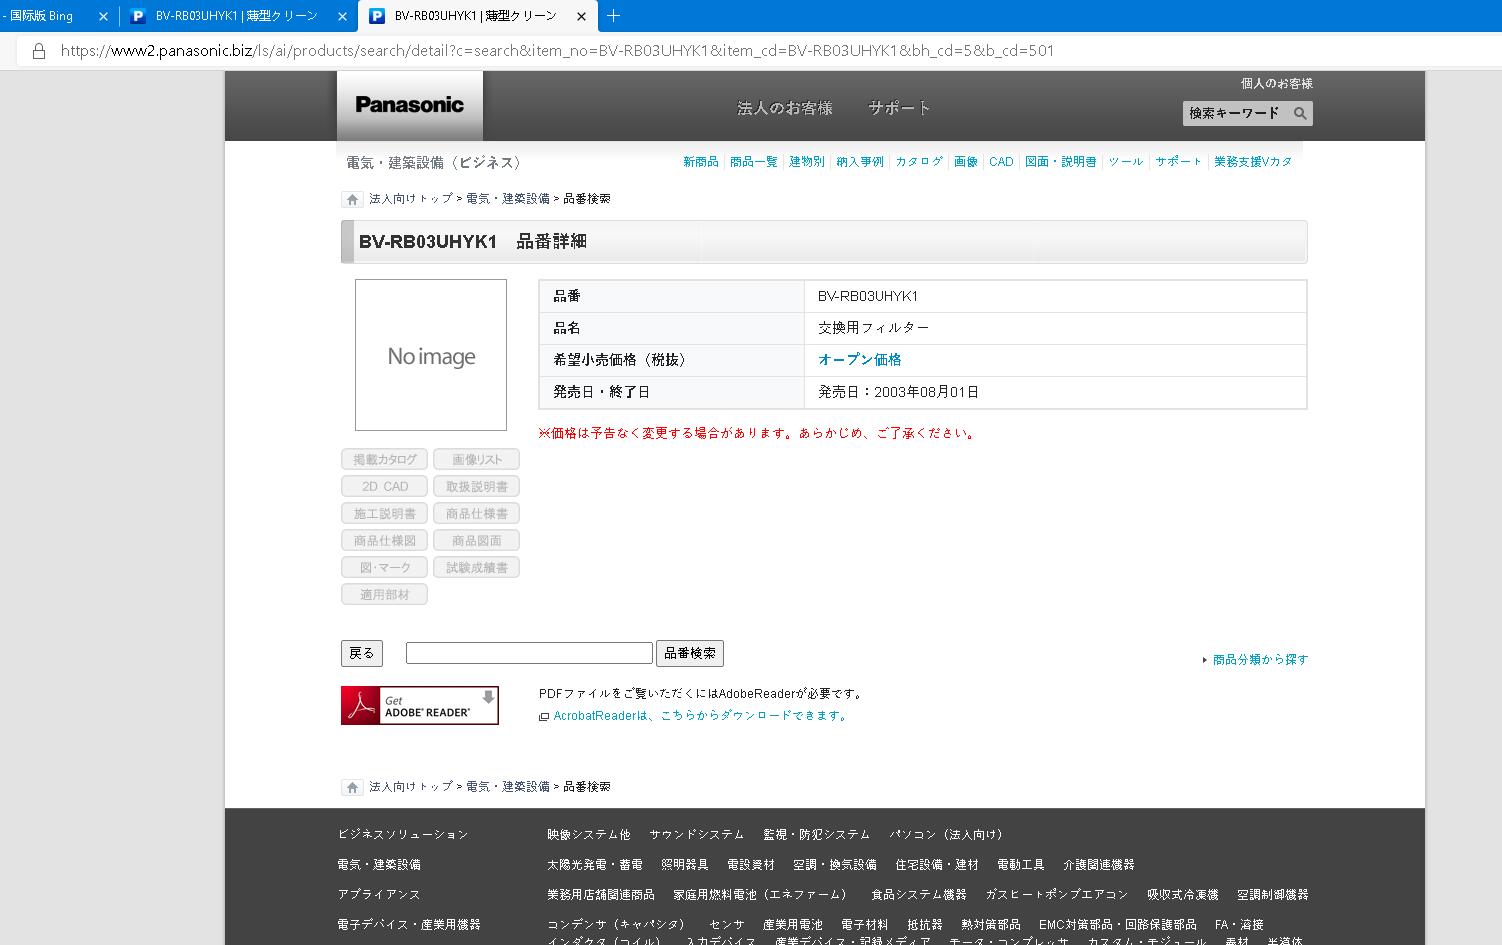Click 商品図面 button

coord(477,540)
